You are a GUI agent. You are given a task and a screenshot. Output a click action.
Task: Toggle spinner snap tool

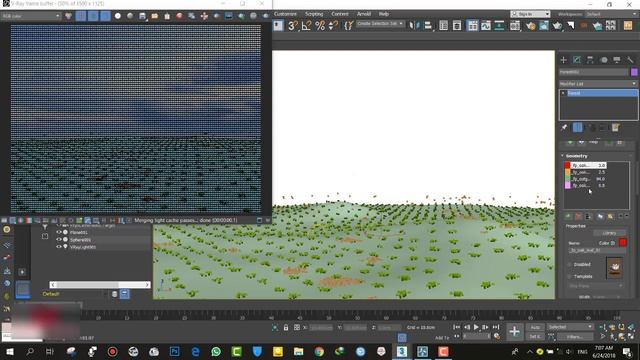333,26
